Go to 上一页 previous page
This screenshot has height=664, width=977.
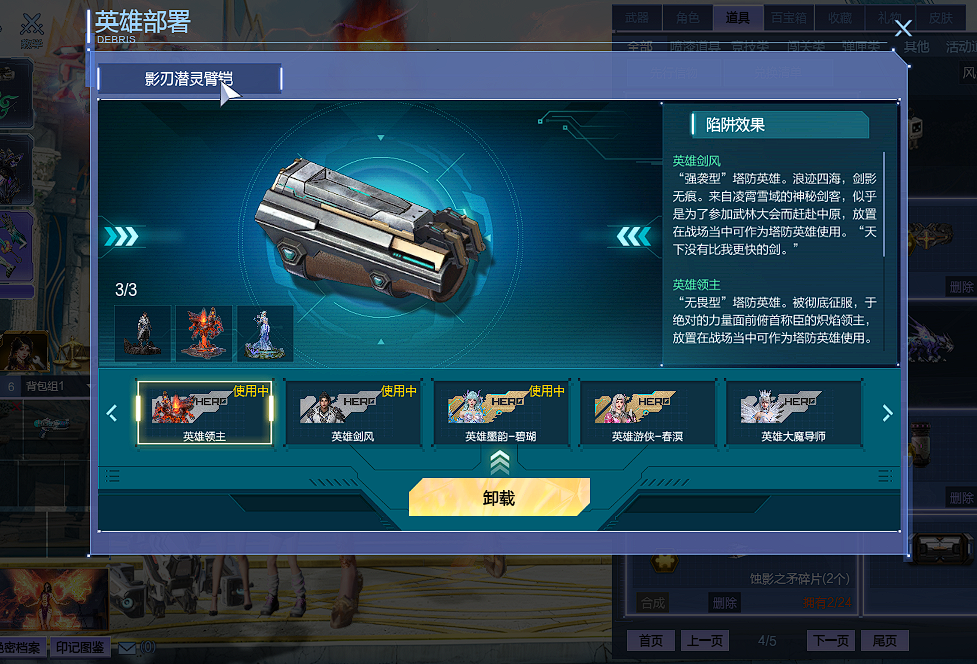705,641
